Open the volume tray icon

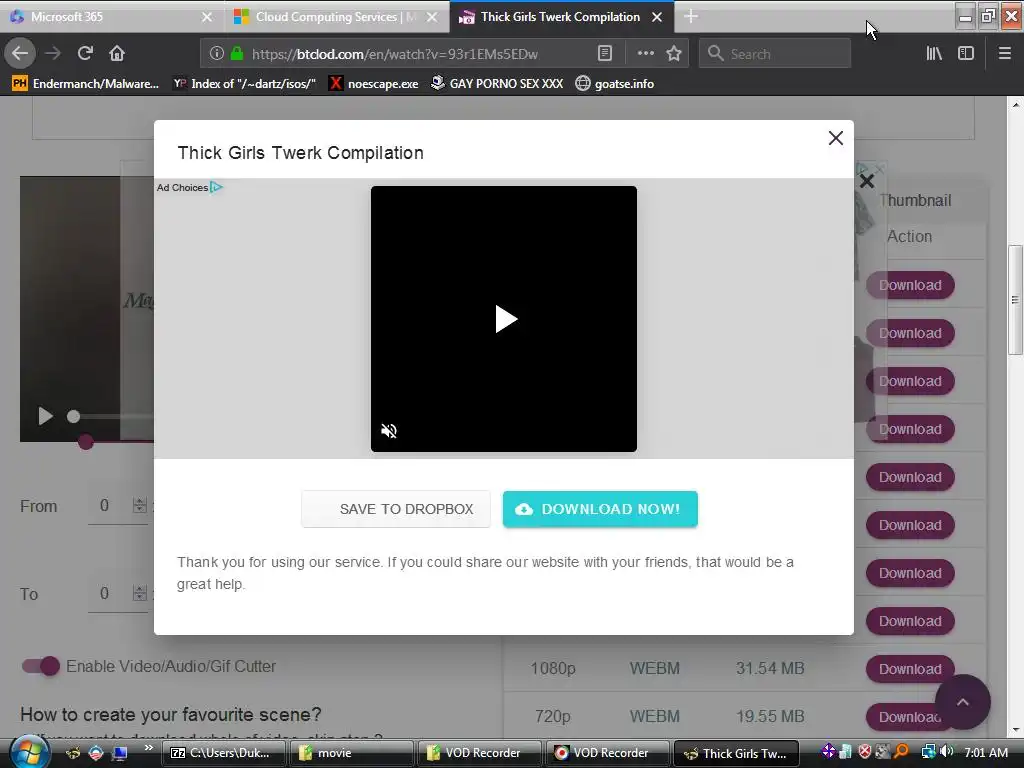point(947,752)
